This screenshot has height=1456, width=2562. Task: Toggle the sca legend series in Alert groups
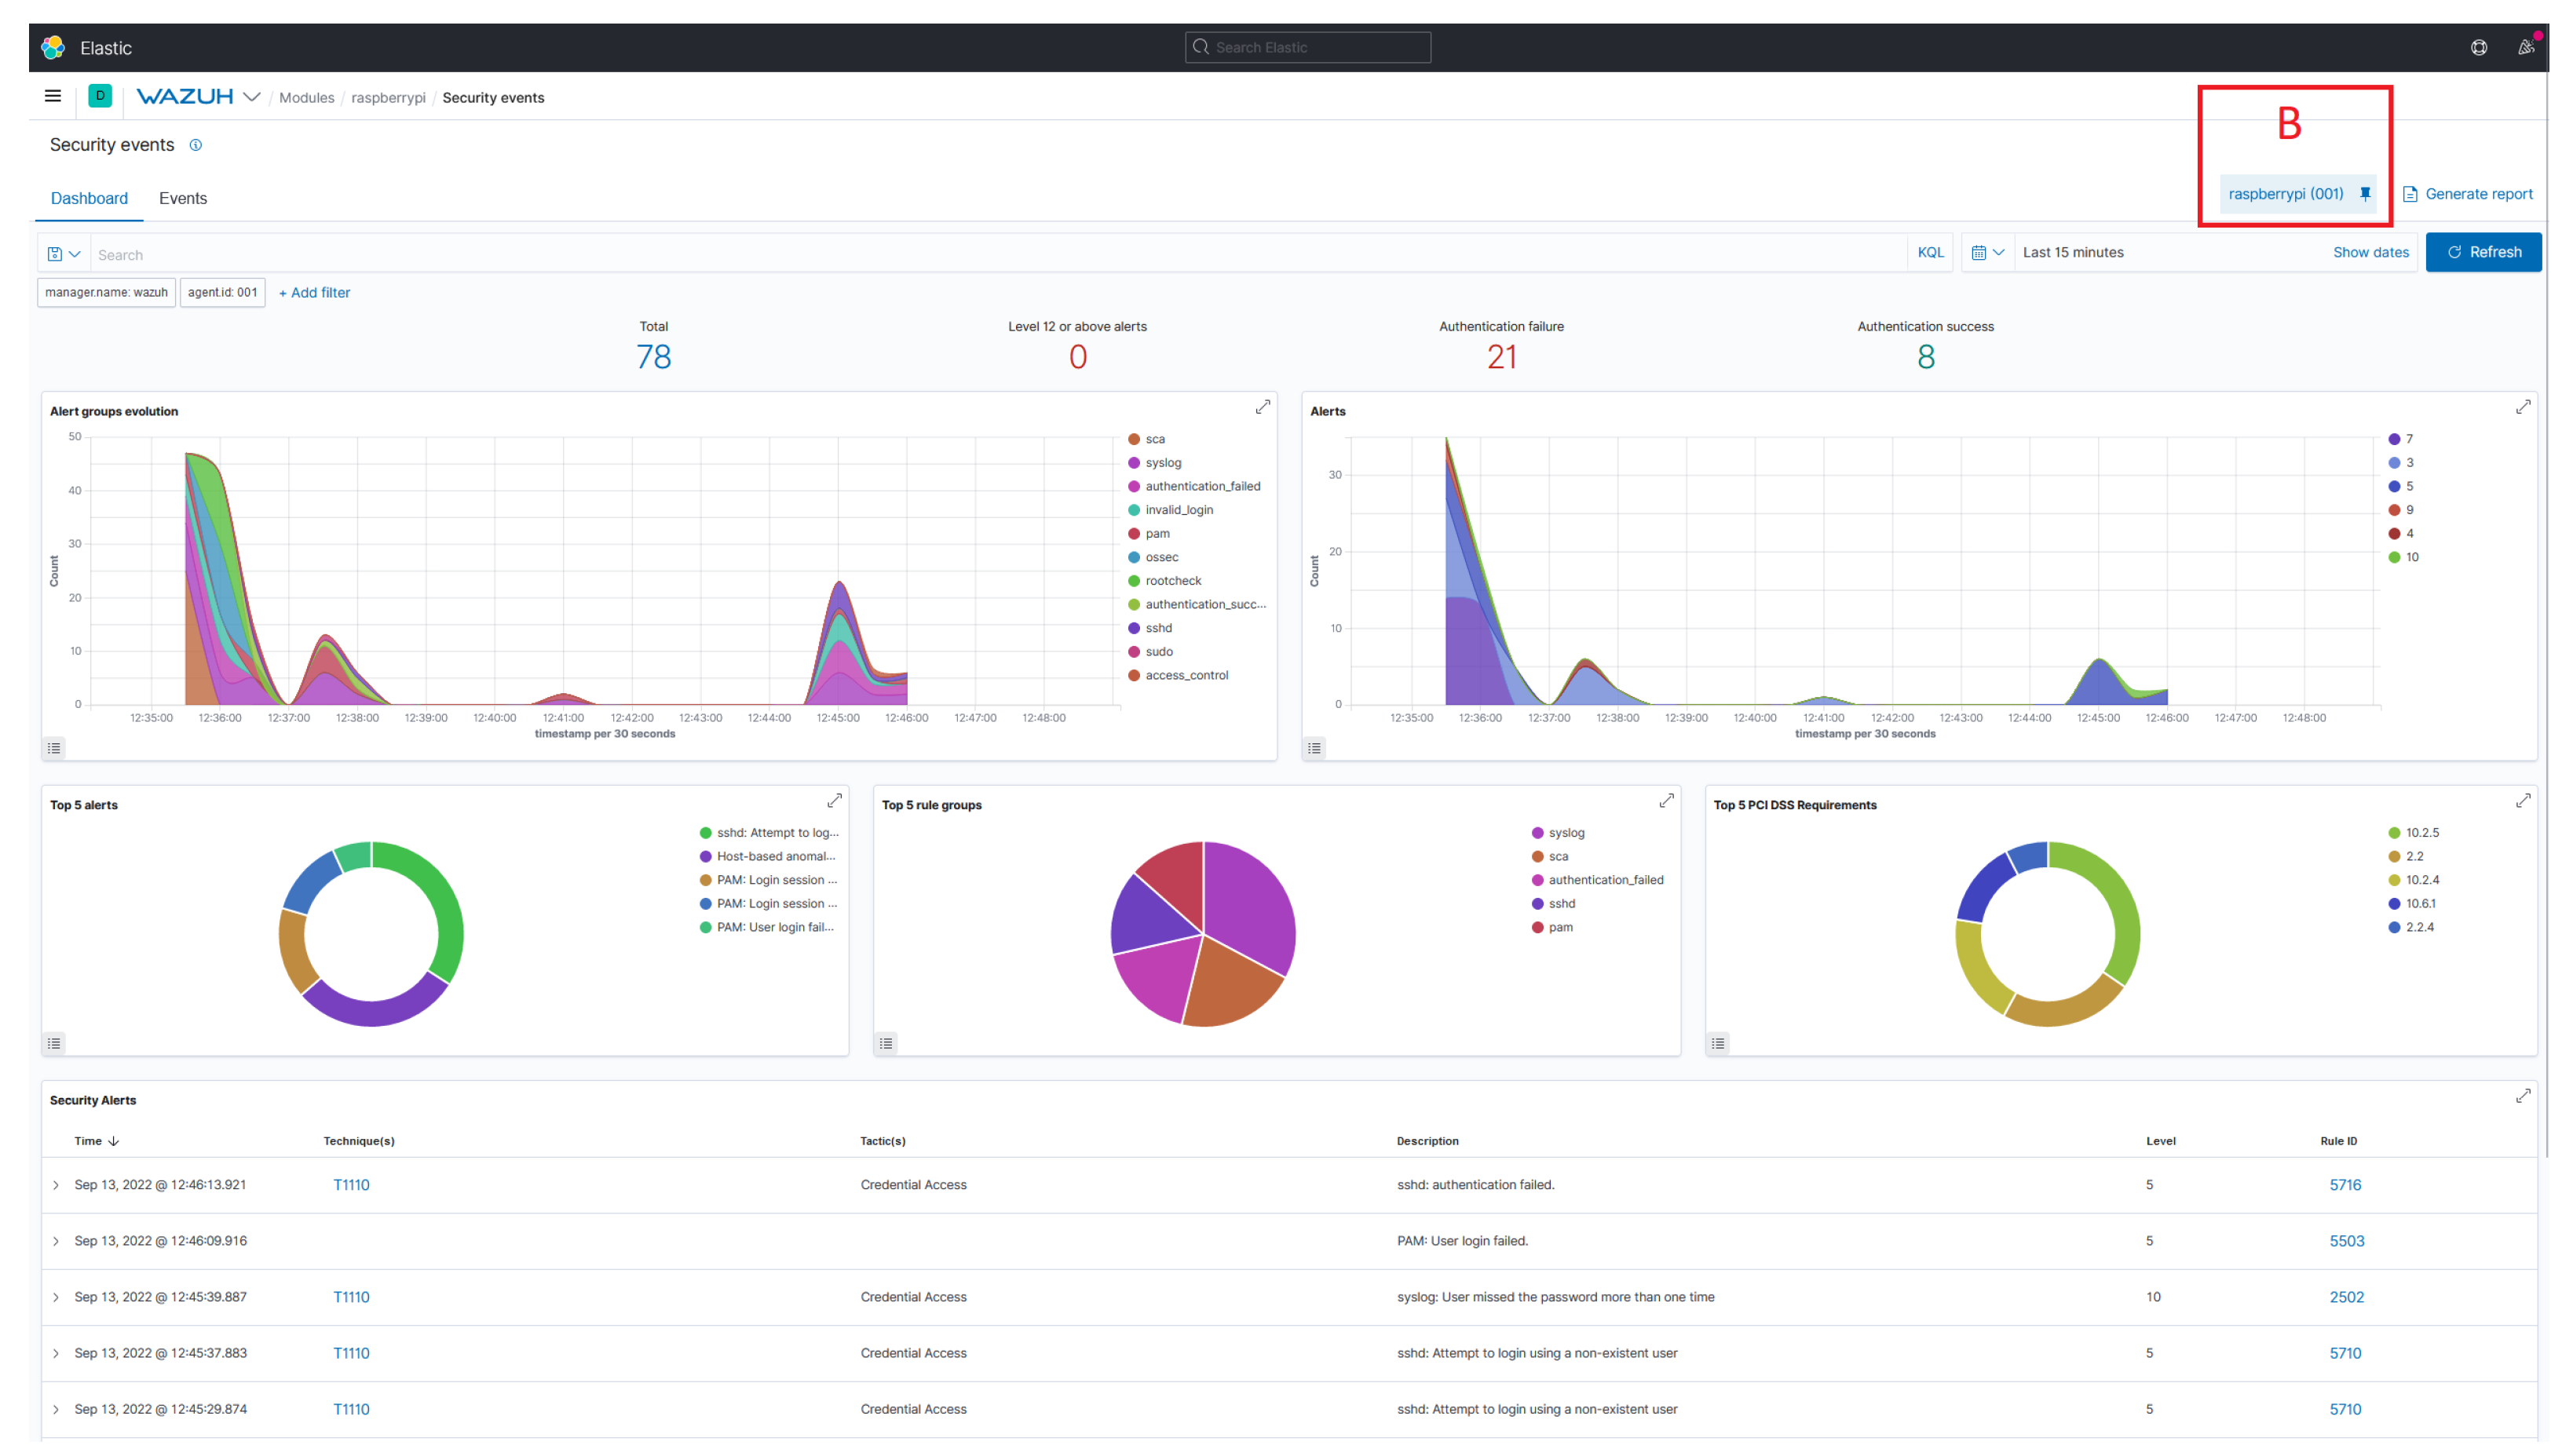point(1154,439)
